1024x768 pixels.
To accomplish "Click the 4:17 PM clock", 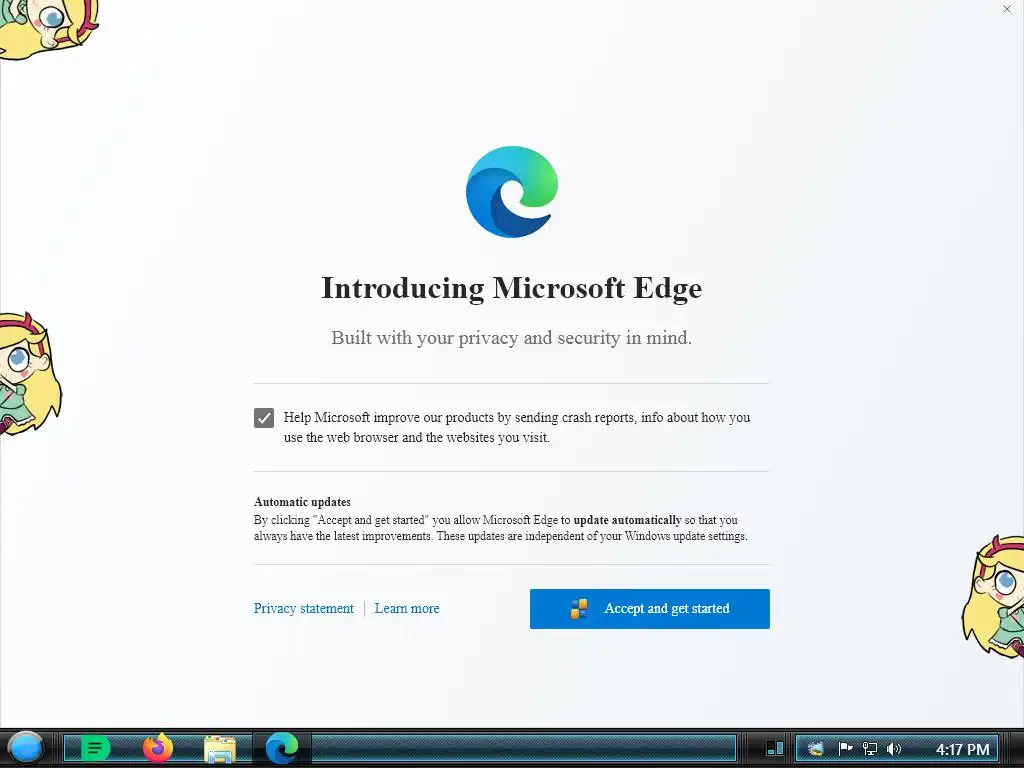I will pos(963,749).
